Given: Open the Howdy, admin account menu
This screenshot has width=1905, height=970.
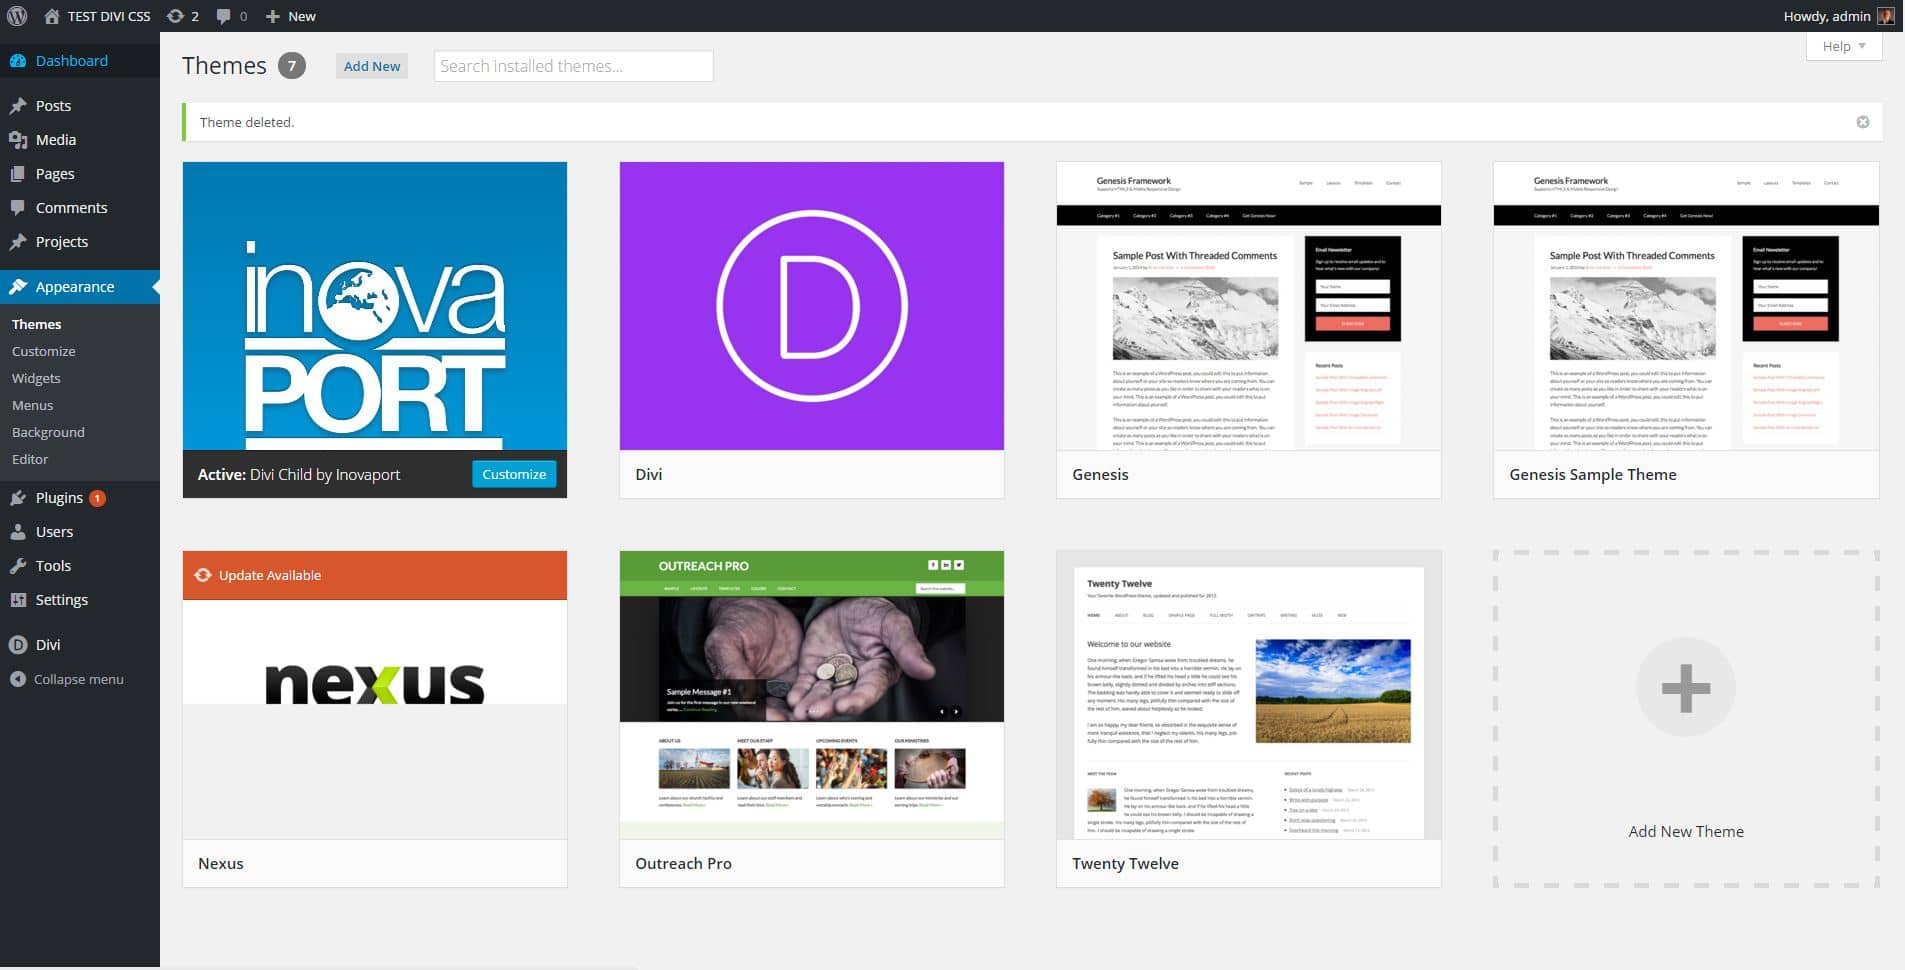Looking at the screenshot, I should 1838,16.
